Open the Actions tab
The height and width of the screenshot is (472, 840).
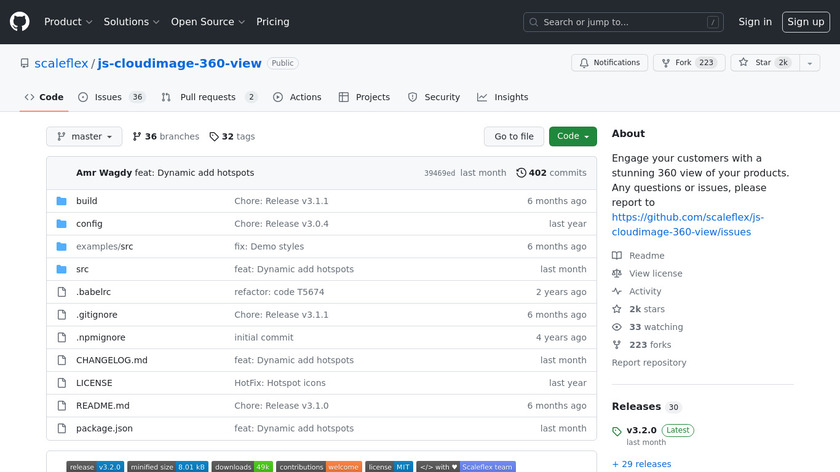coord(297,97)
